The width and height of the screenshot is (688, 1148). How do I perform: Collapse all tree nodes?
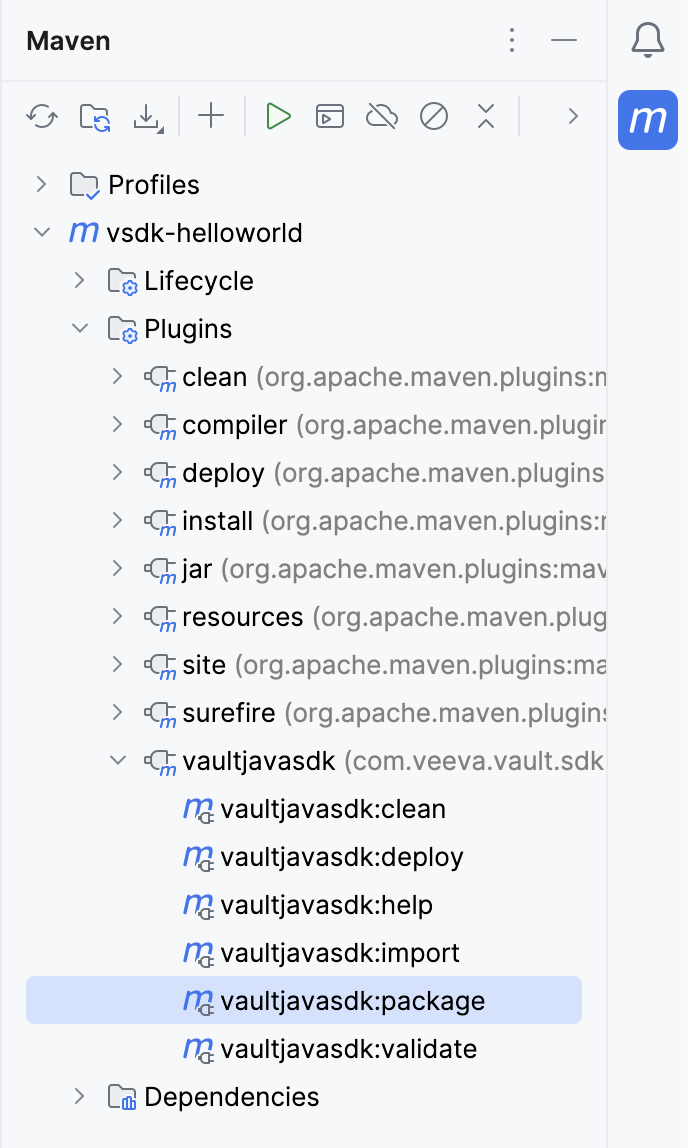coord(486,116)
